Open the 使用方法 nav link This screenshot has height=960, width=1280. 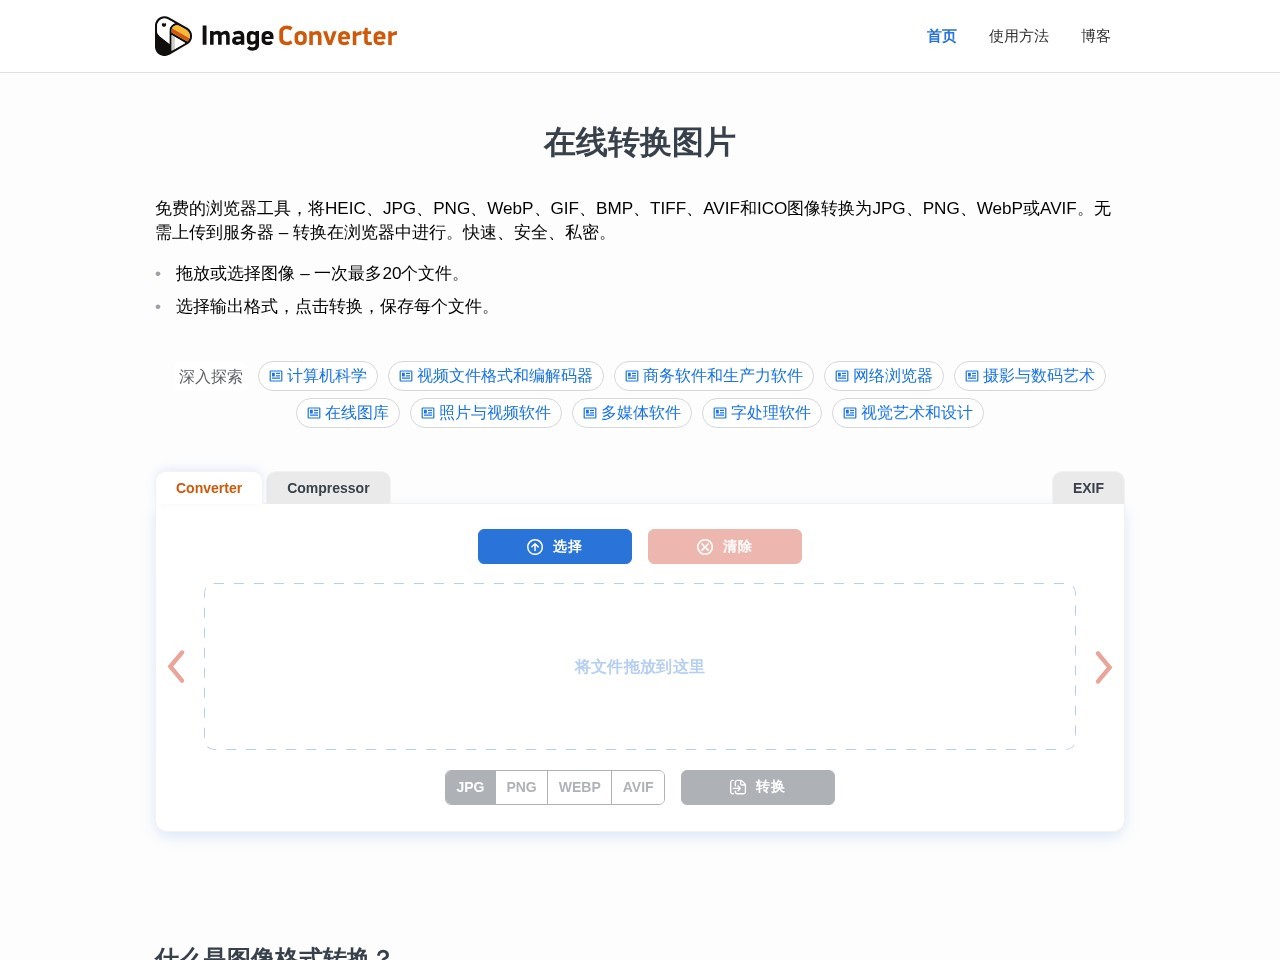[x=1018, y=36]
